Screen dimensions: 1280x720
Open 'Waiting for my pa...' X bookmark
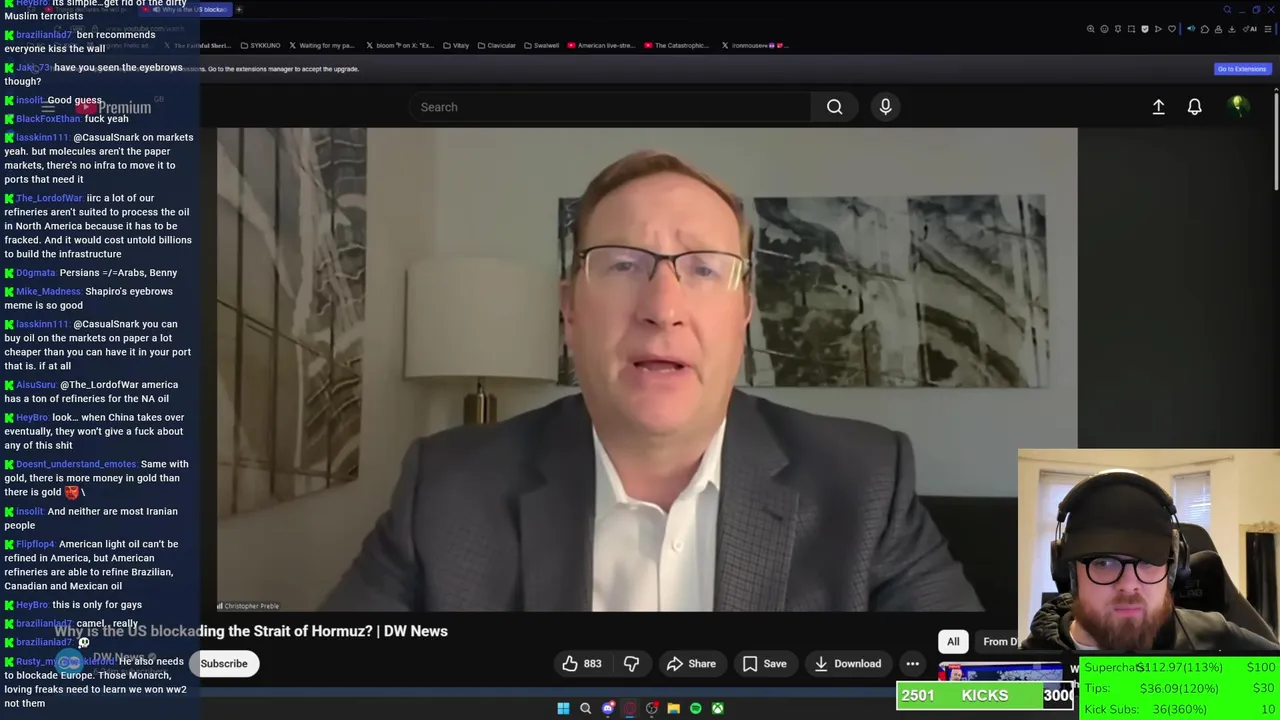pyautogui.click(x=322, y=45)
